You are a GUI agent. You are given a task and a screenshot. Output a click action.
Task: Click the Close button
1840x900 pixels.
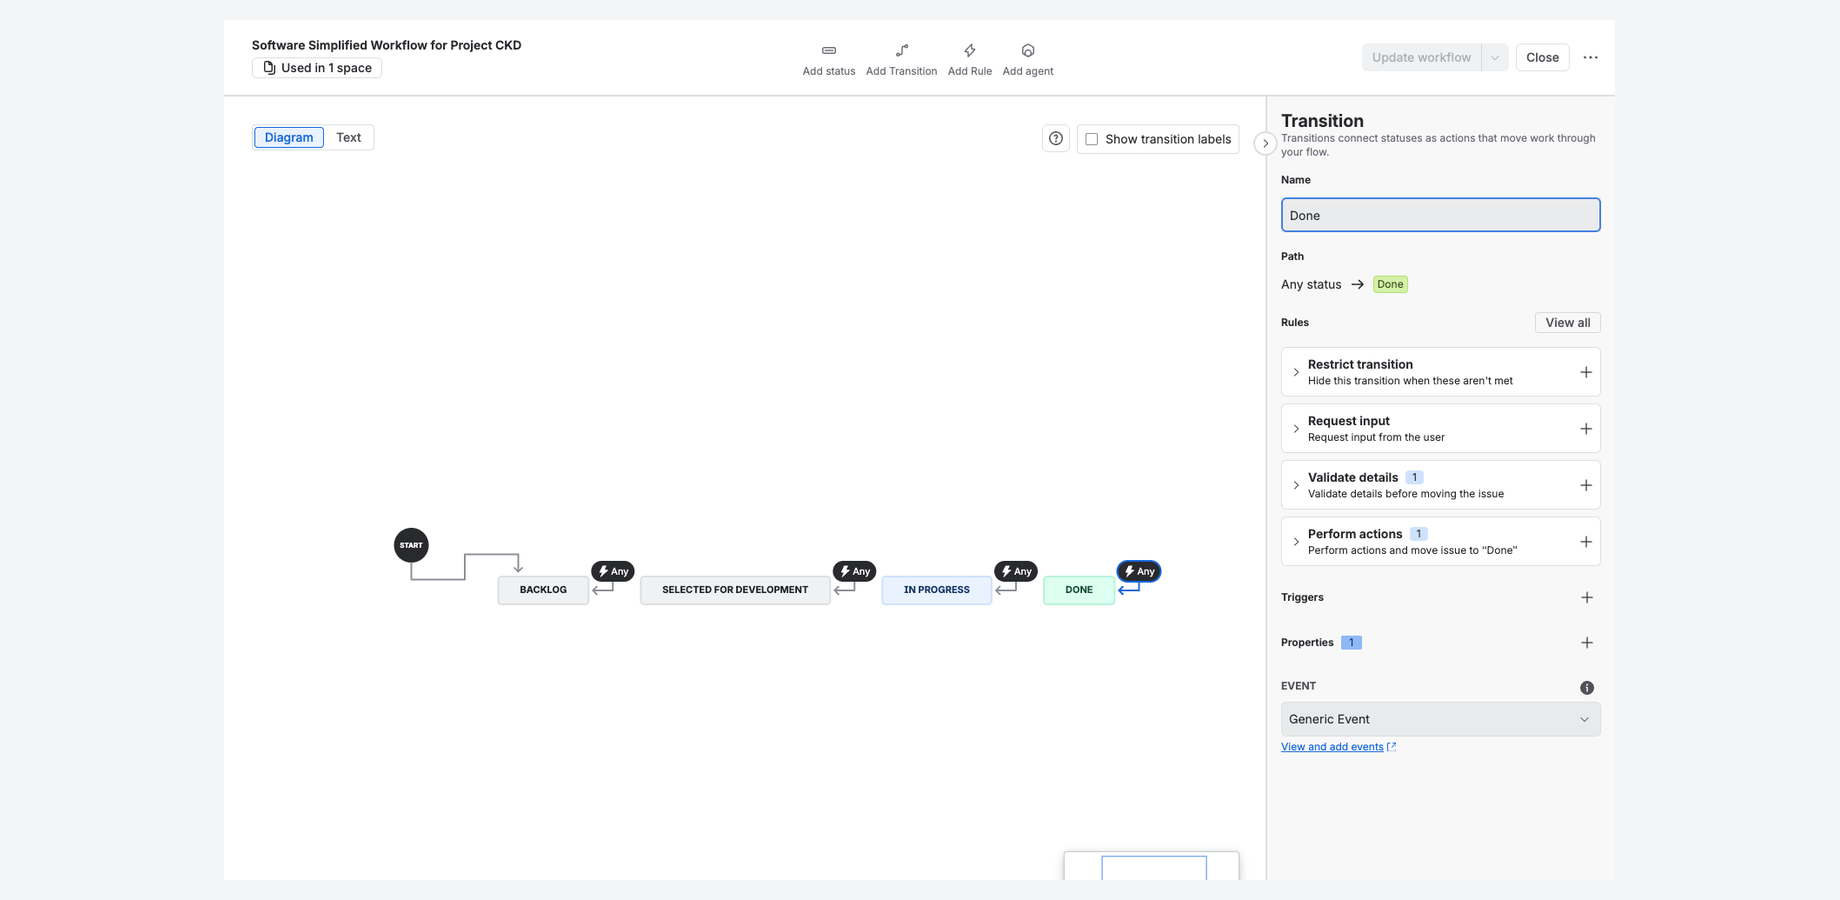tap(1542, 58)
